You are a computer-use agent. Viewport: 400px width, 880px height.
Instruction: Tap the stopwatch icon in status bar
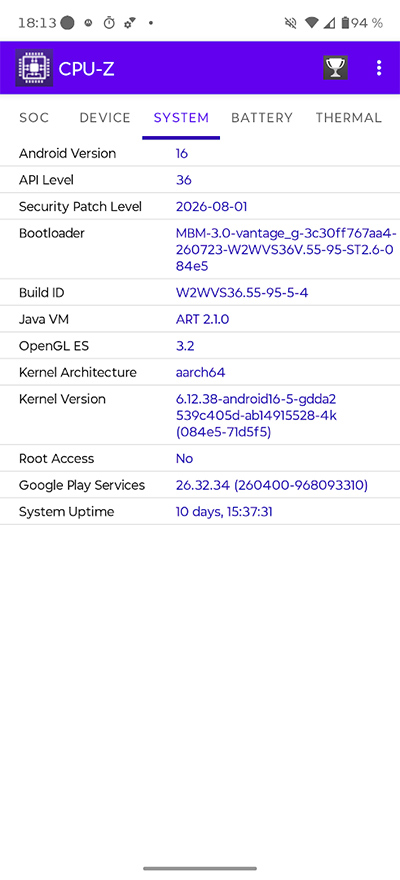point(109,23)
